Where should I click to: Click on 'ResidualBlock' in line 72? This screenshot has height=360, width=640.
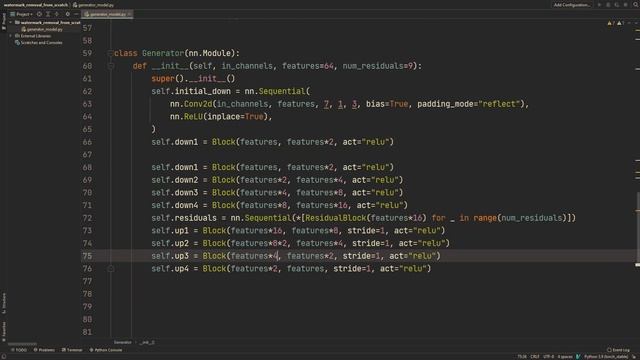[336, 218]
